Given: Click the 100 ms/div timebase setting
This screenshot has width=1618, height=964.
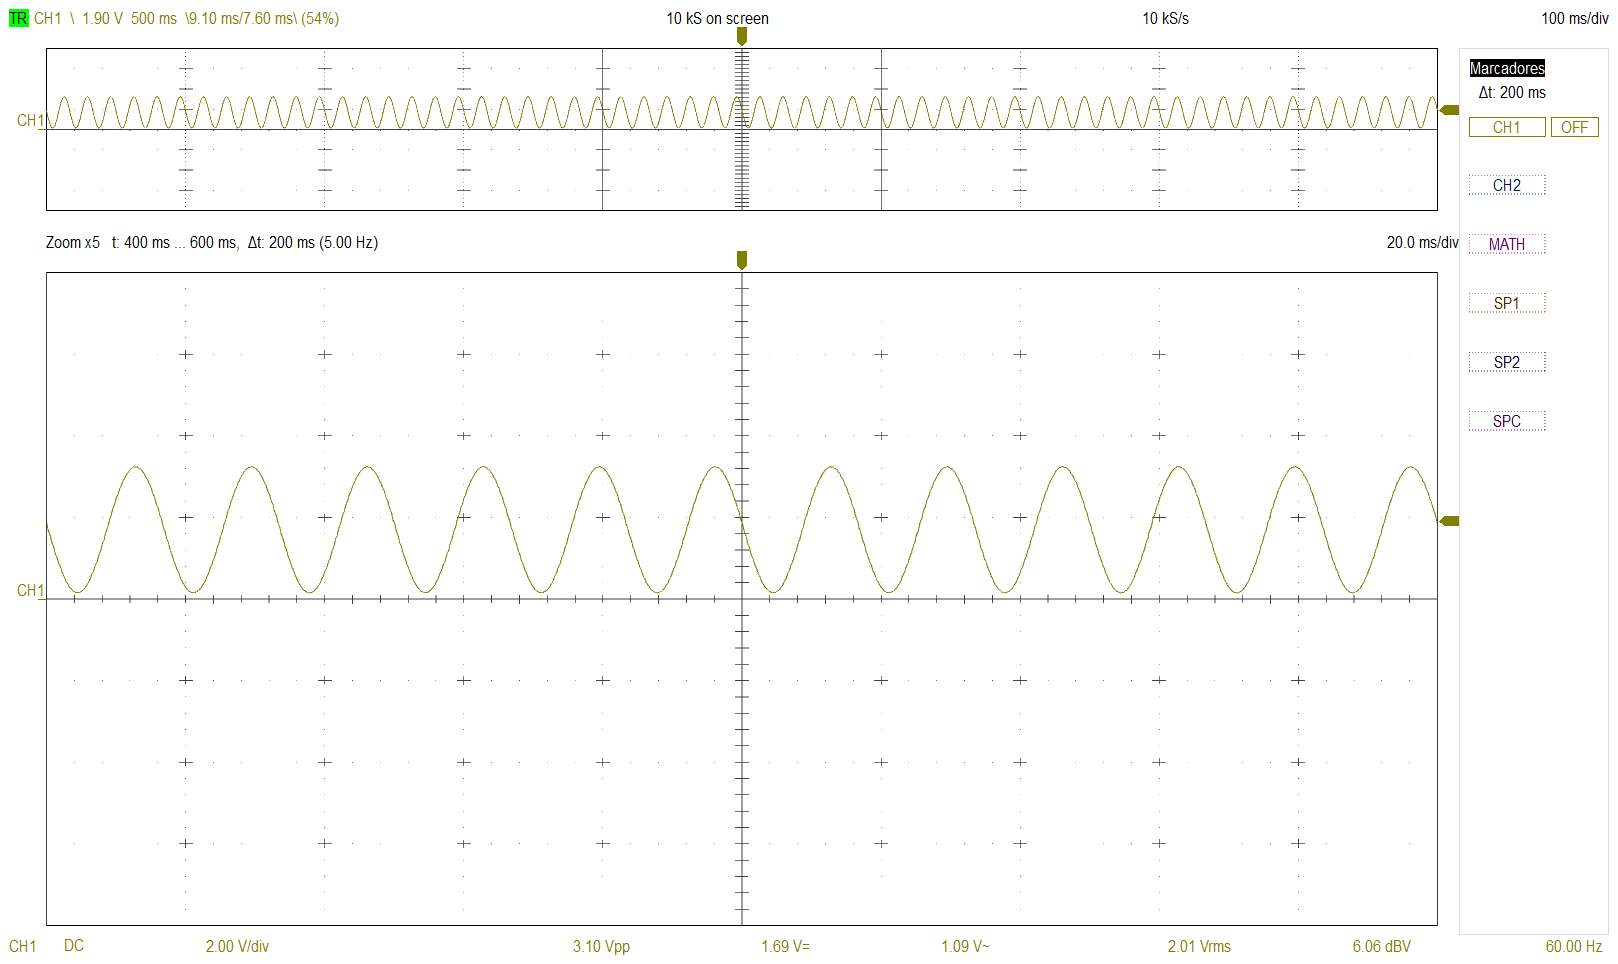Looking at the screenshot, I should (1574, 18).
